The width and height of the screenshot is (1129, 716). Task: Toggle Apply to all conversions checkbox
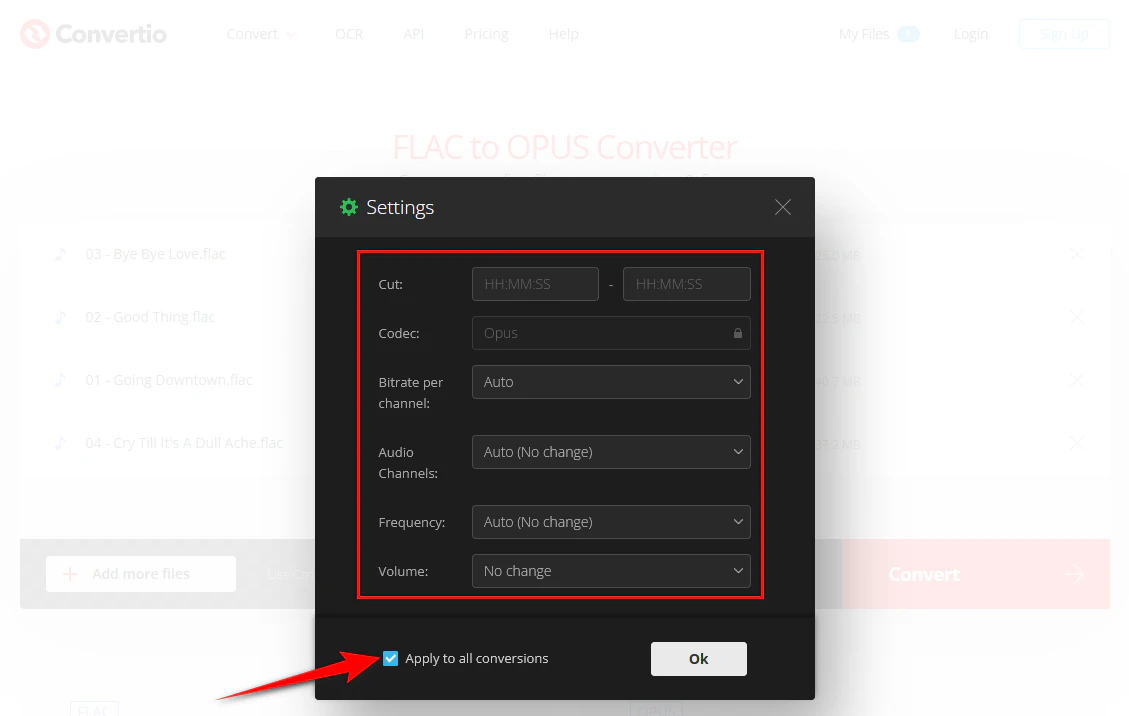391,658
